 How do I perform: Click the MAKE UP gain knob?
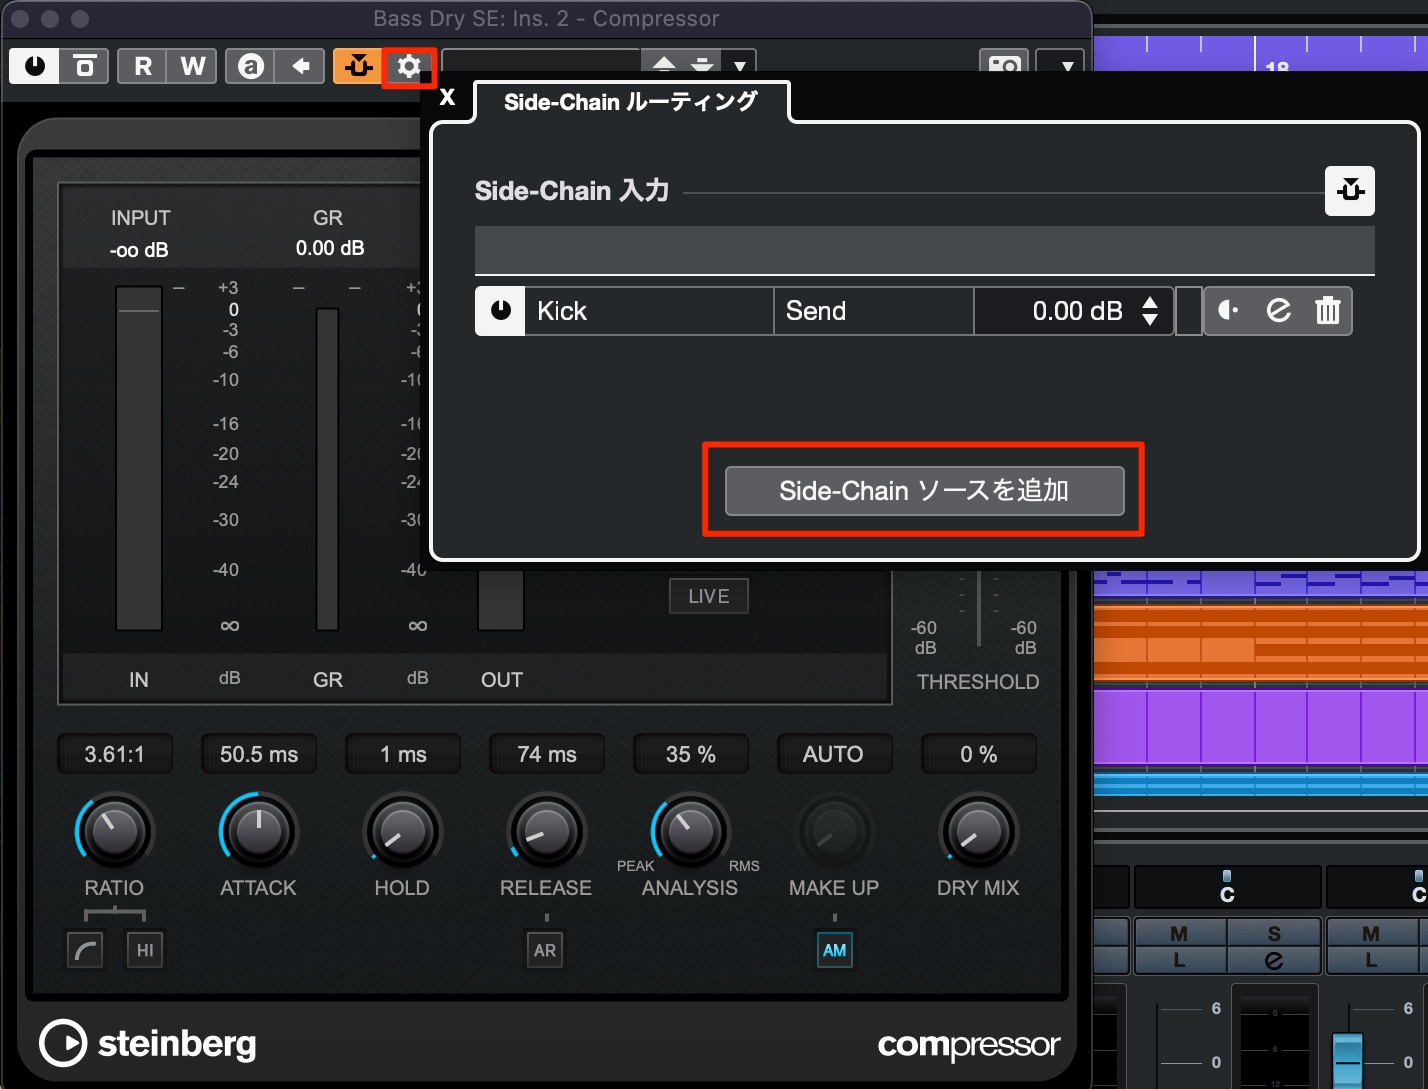(834, 831)
